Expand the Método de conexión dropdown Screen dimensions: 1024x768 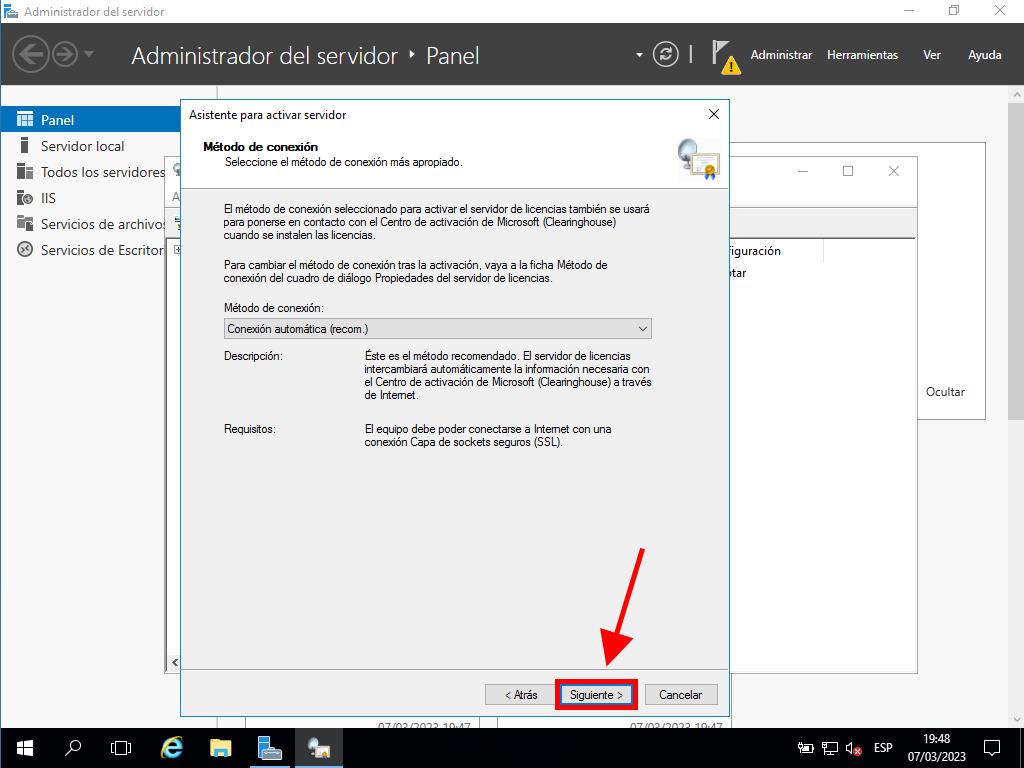(x=437, y=328)
